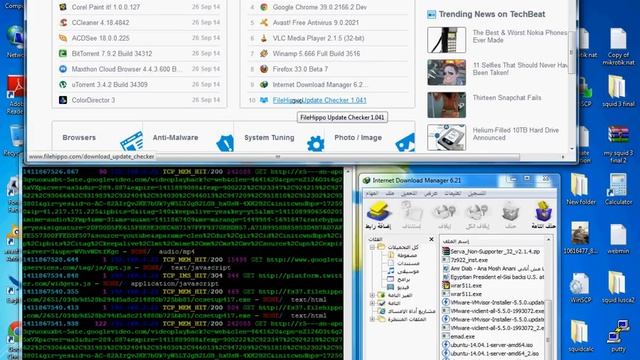This screenshot has height=360, width=640.
Task: Click the VLC cone icon in popular downloads
Action: (264, 38)
